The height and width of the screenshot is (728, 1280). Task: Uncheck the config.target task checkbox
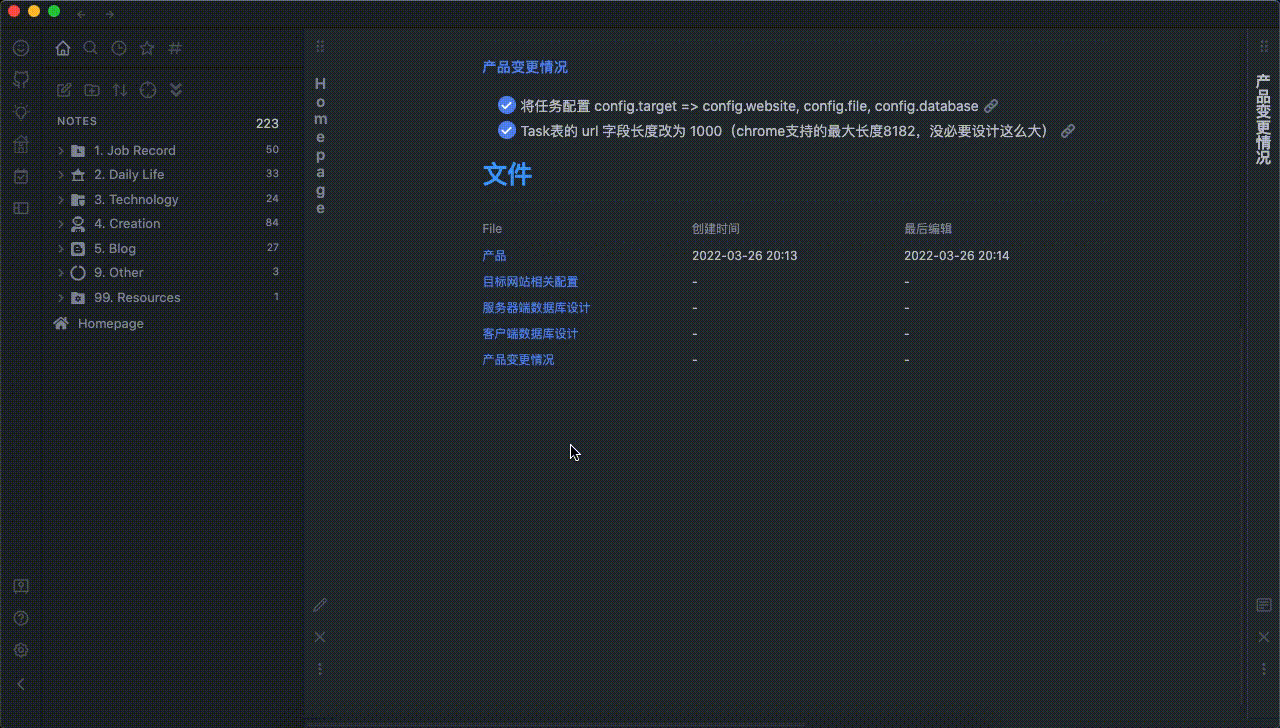pos(506,105)
